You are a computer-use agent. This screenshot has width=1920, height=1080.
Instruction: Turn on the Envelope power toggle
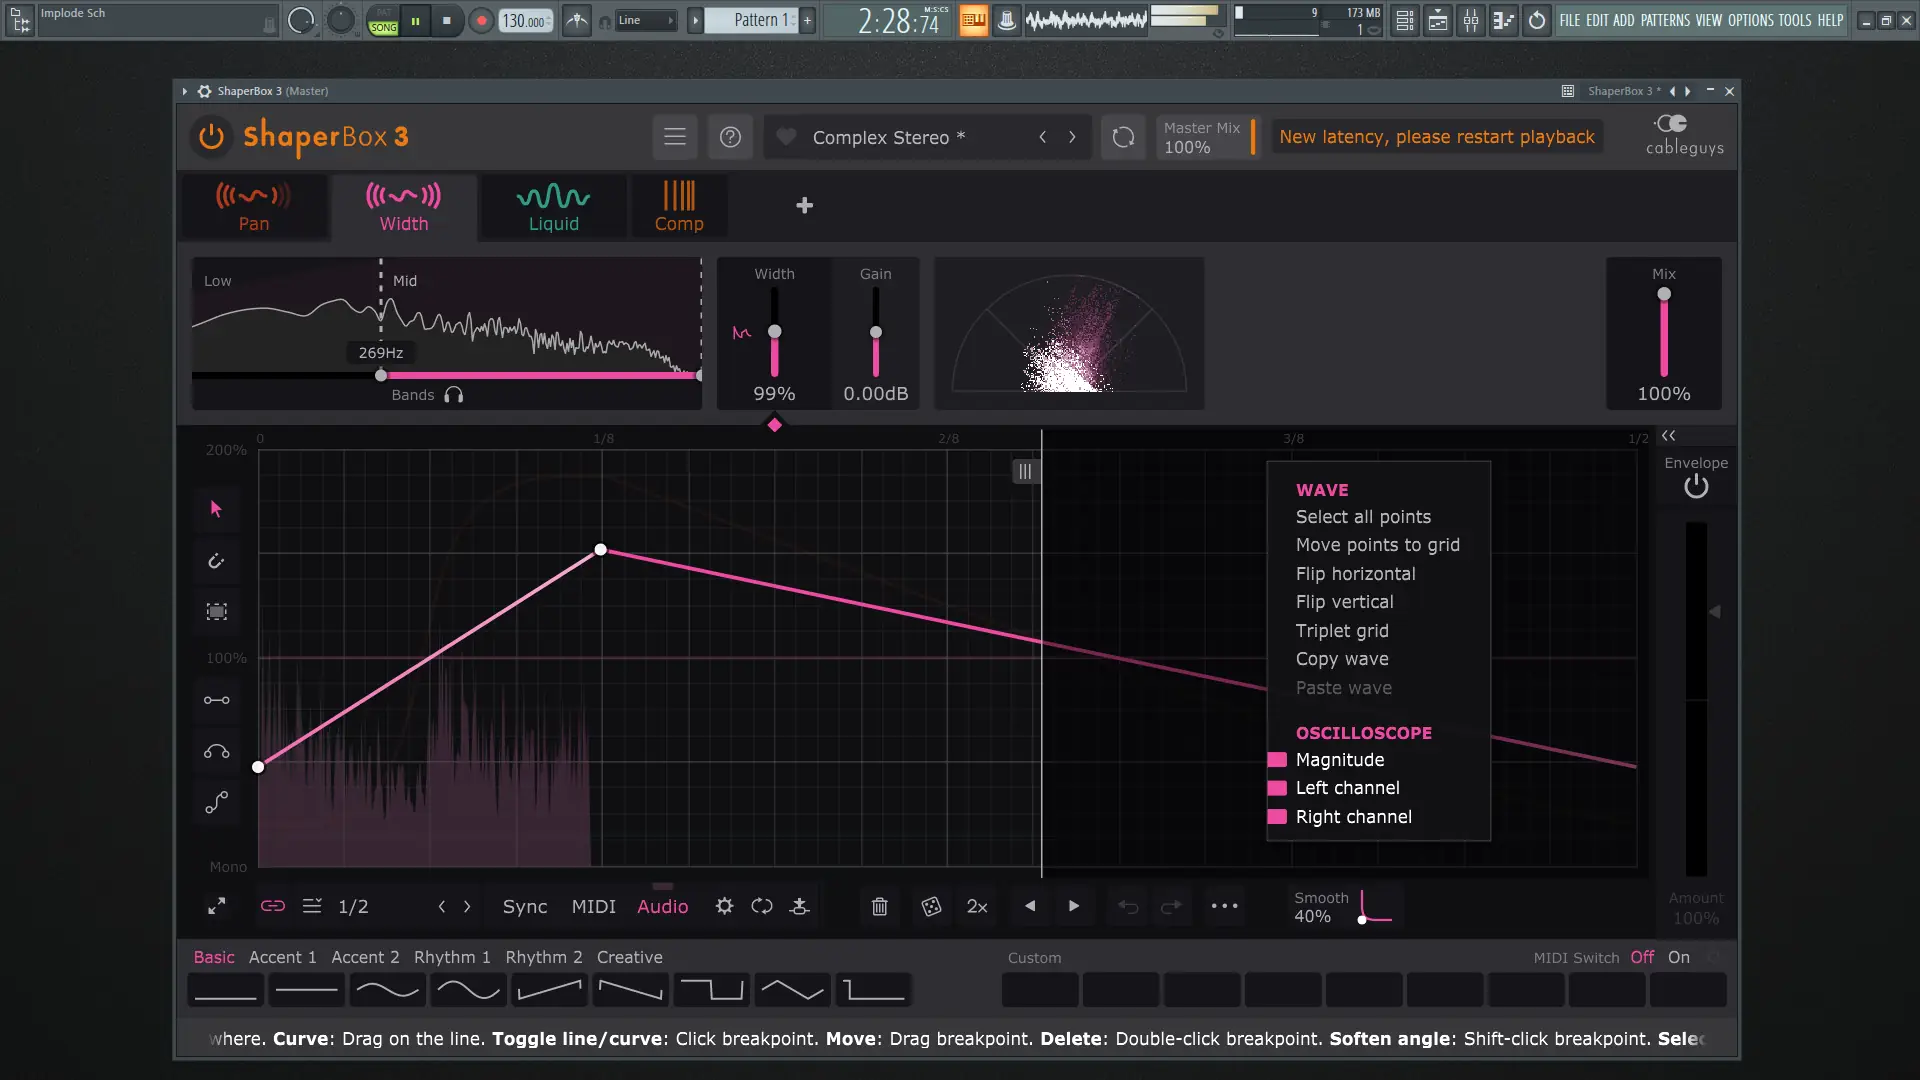point(1696,487)
